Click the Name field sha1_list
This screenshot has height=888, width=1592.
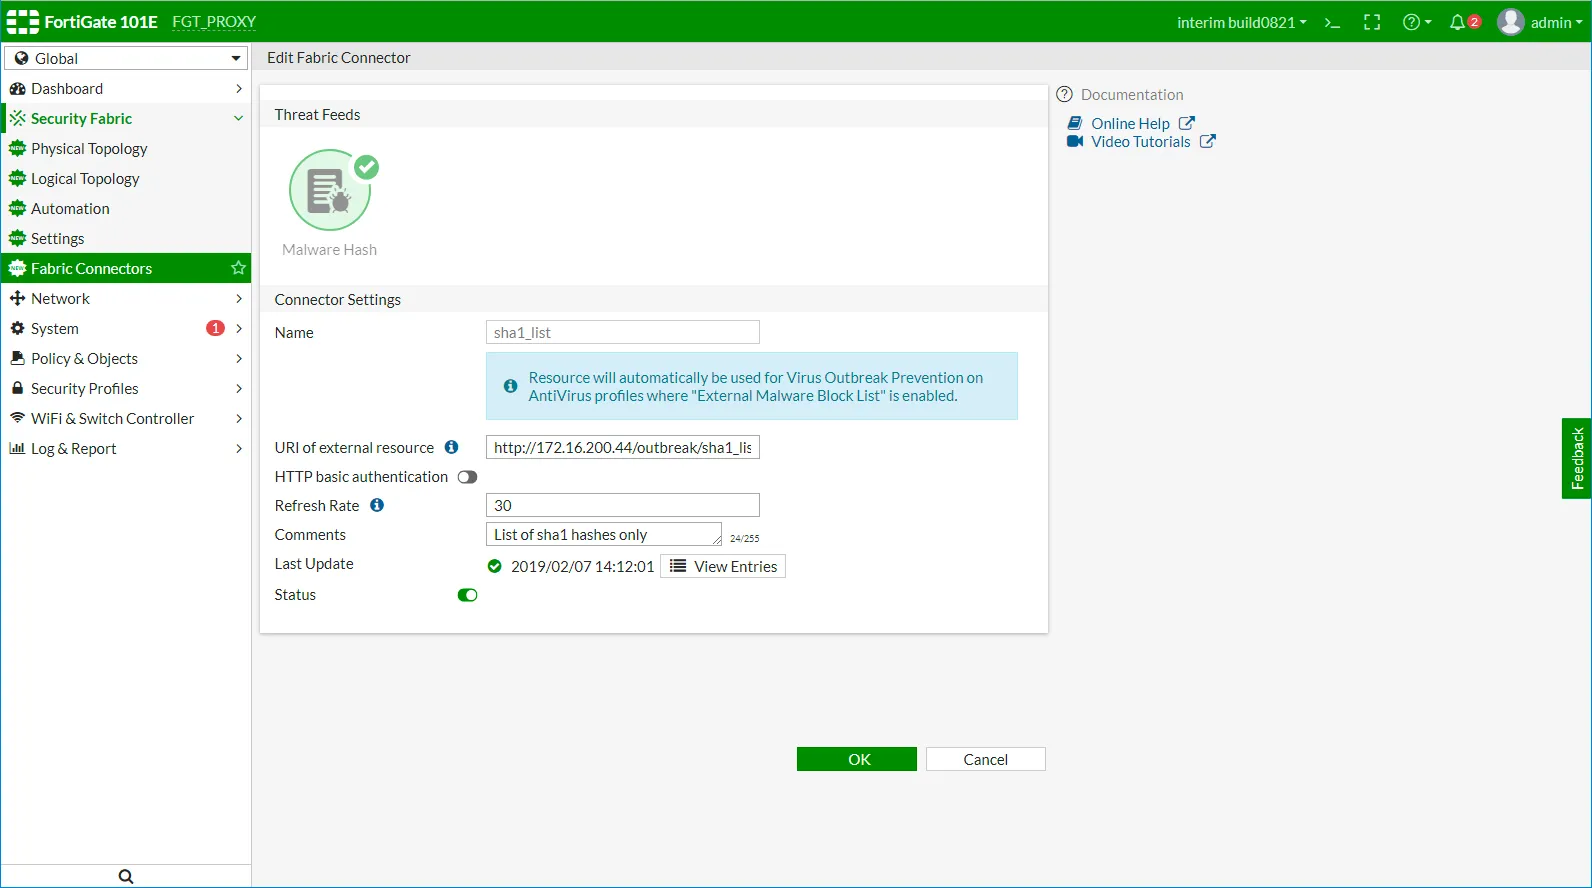[623, 332]
